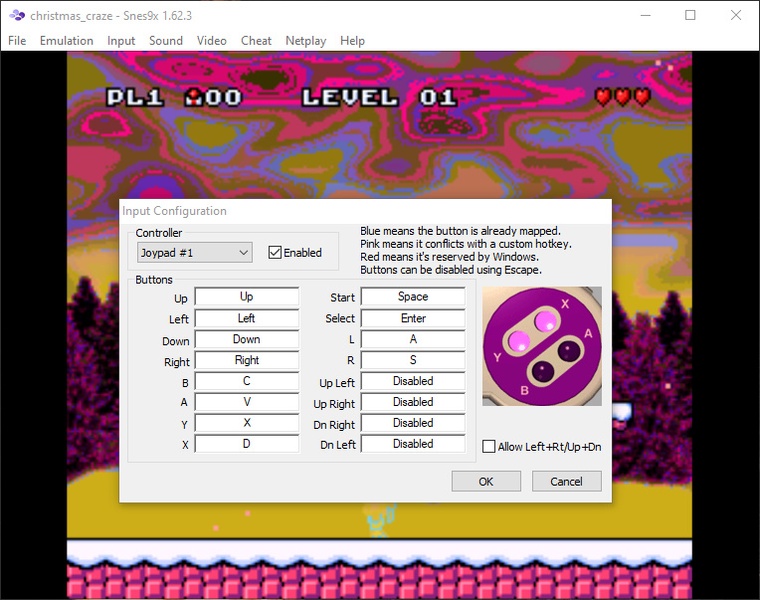Maximize the Snes9x window

[x=690, y=15]
